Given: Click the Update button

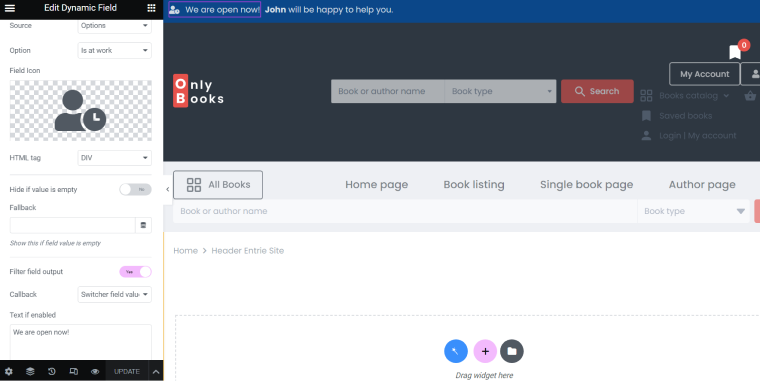Looking at the screenshot, I should click(x=127, y=371).
